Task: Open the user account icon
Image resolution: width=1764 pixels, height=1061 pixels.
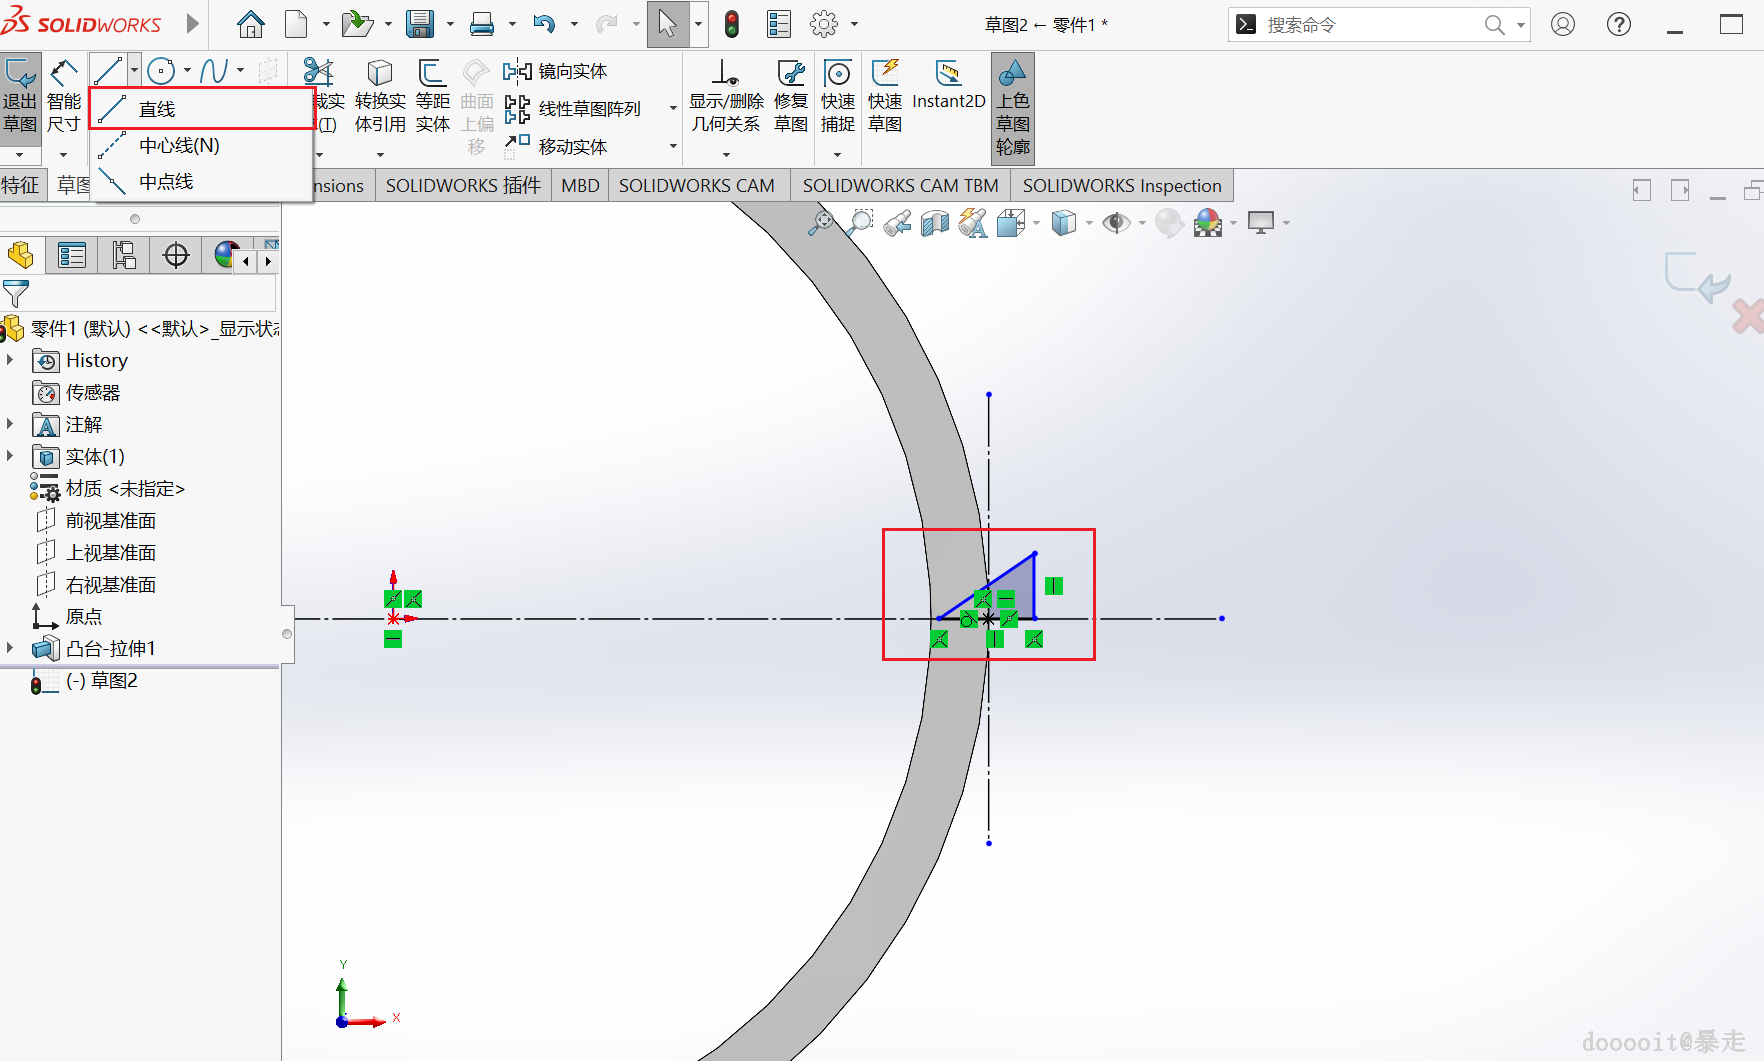Action: (1563, 24)
